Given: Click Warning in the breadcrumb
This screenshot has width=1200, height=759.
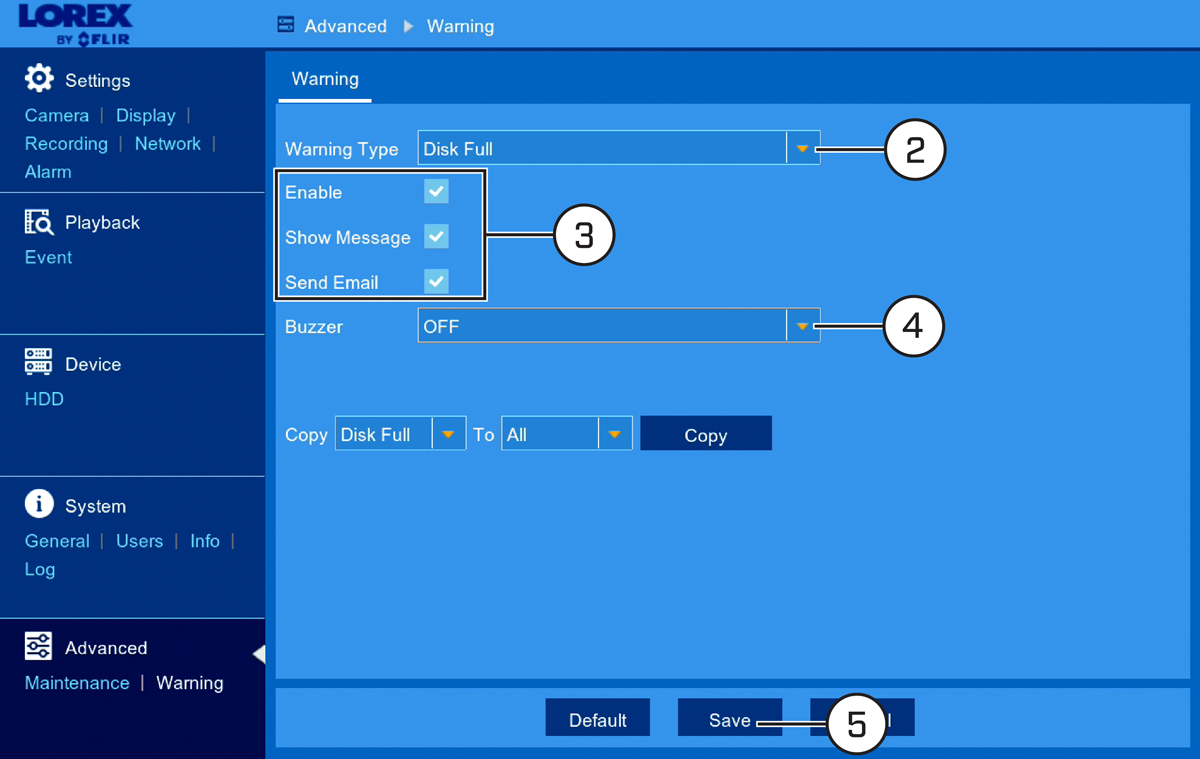Looking at the screenshot, I should [x=460, y=26].
